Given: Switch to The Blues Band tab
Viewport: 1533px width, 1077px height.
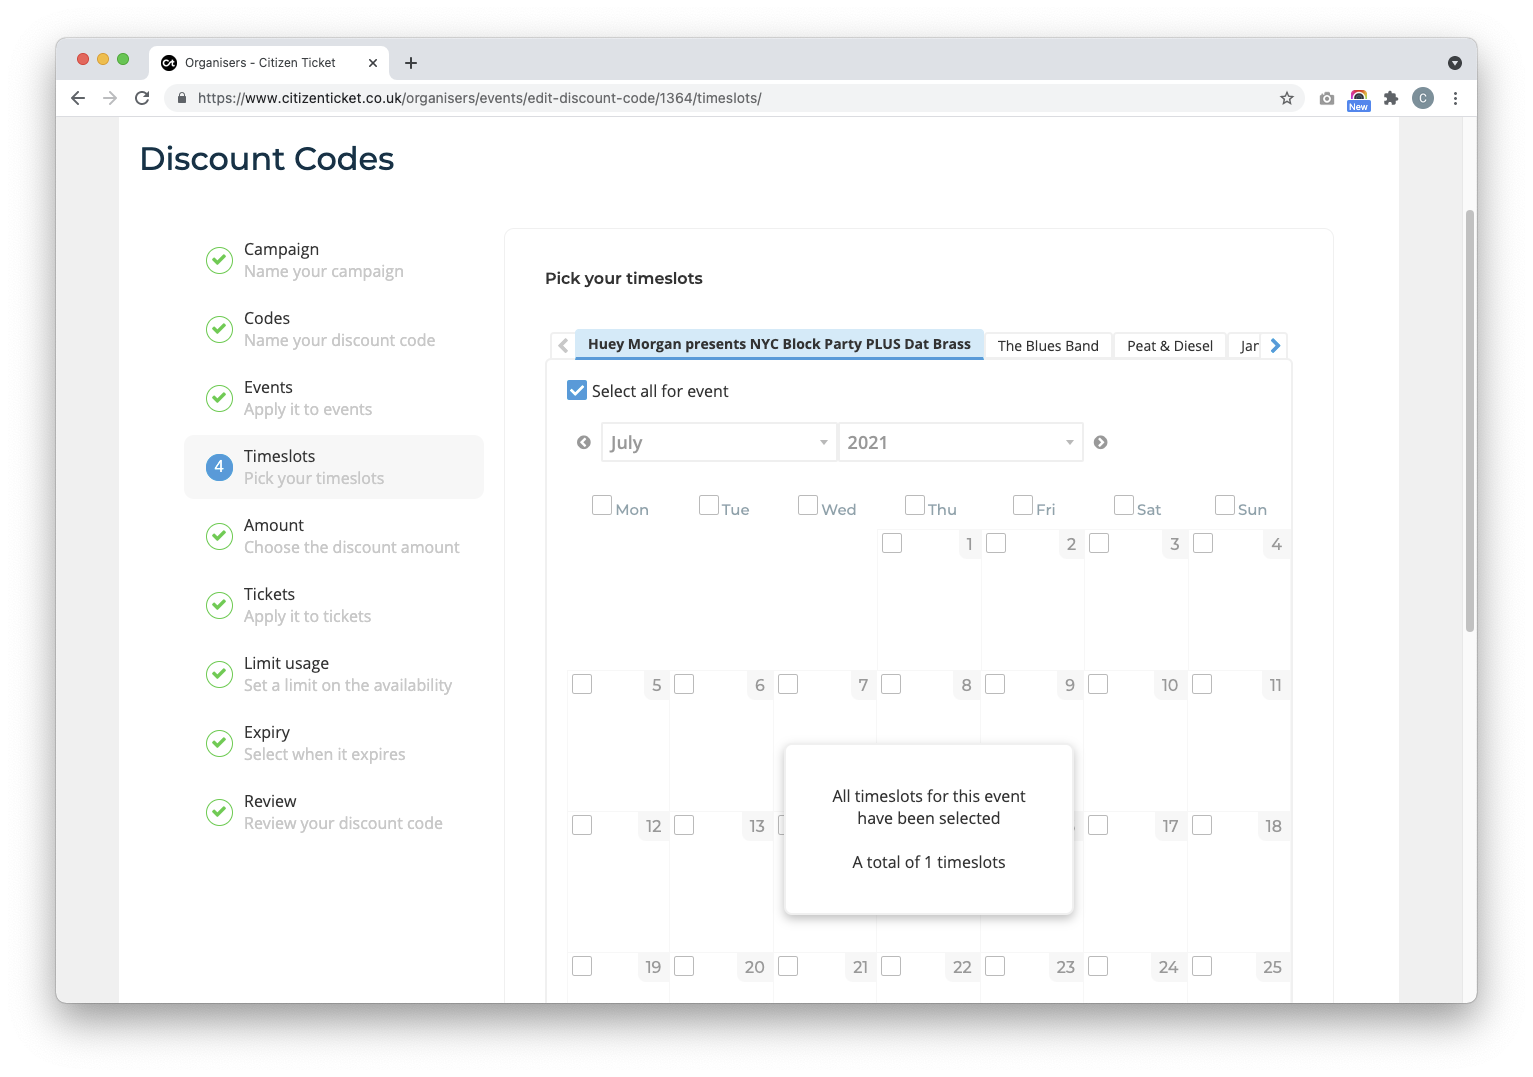Looking at the screenshot, I should click(x=1048, y=346).
